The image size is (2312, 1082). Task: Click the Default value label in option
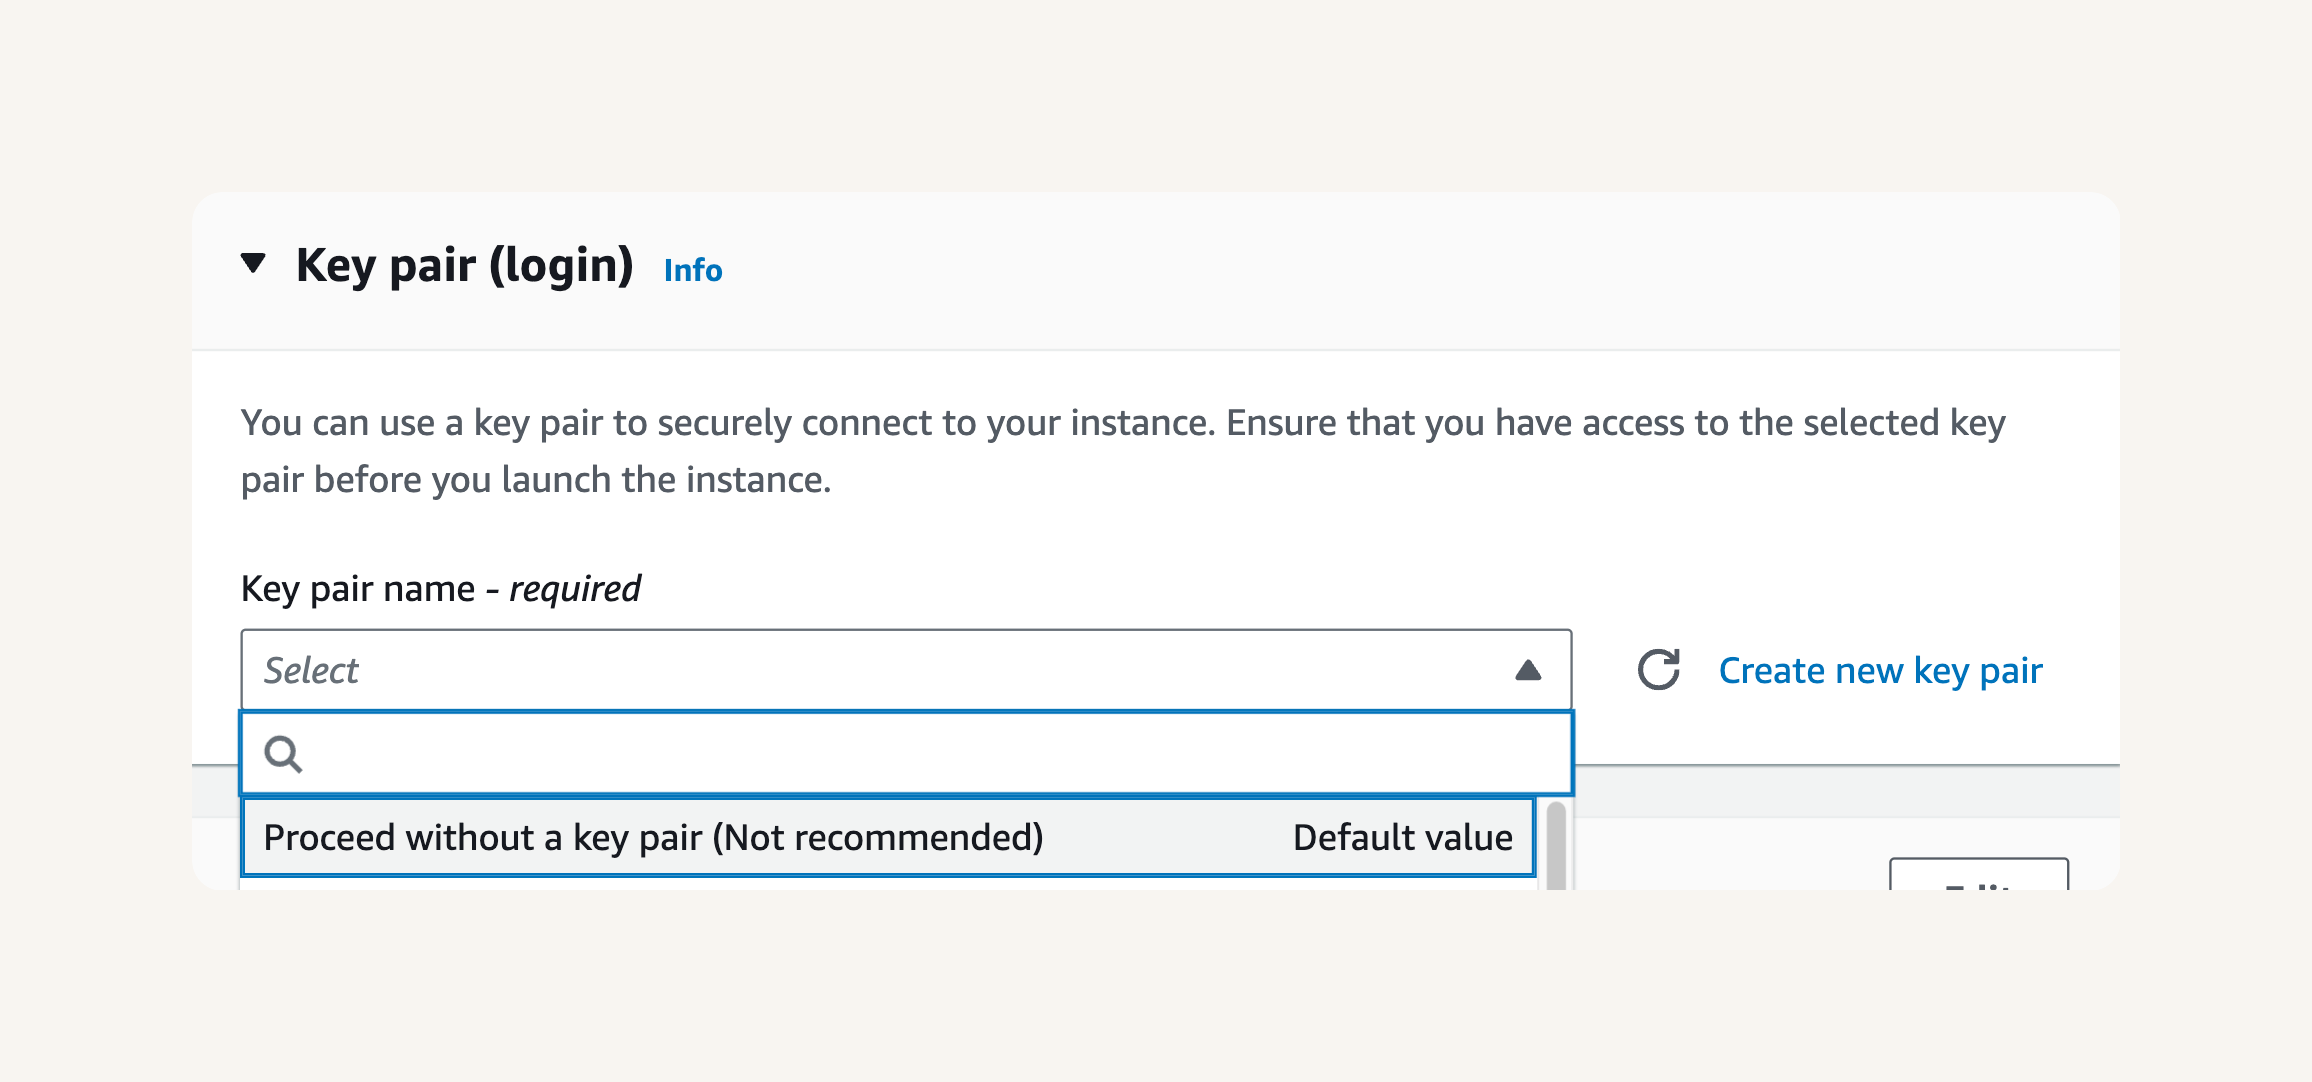[x=1402, y=837]
